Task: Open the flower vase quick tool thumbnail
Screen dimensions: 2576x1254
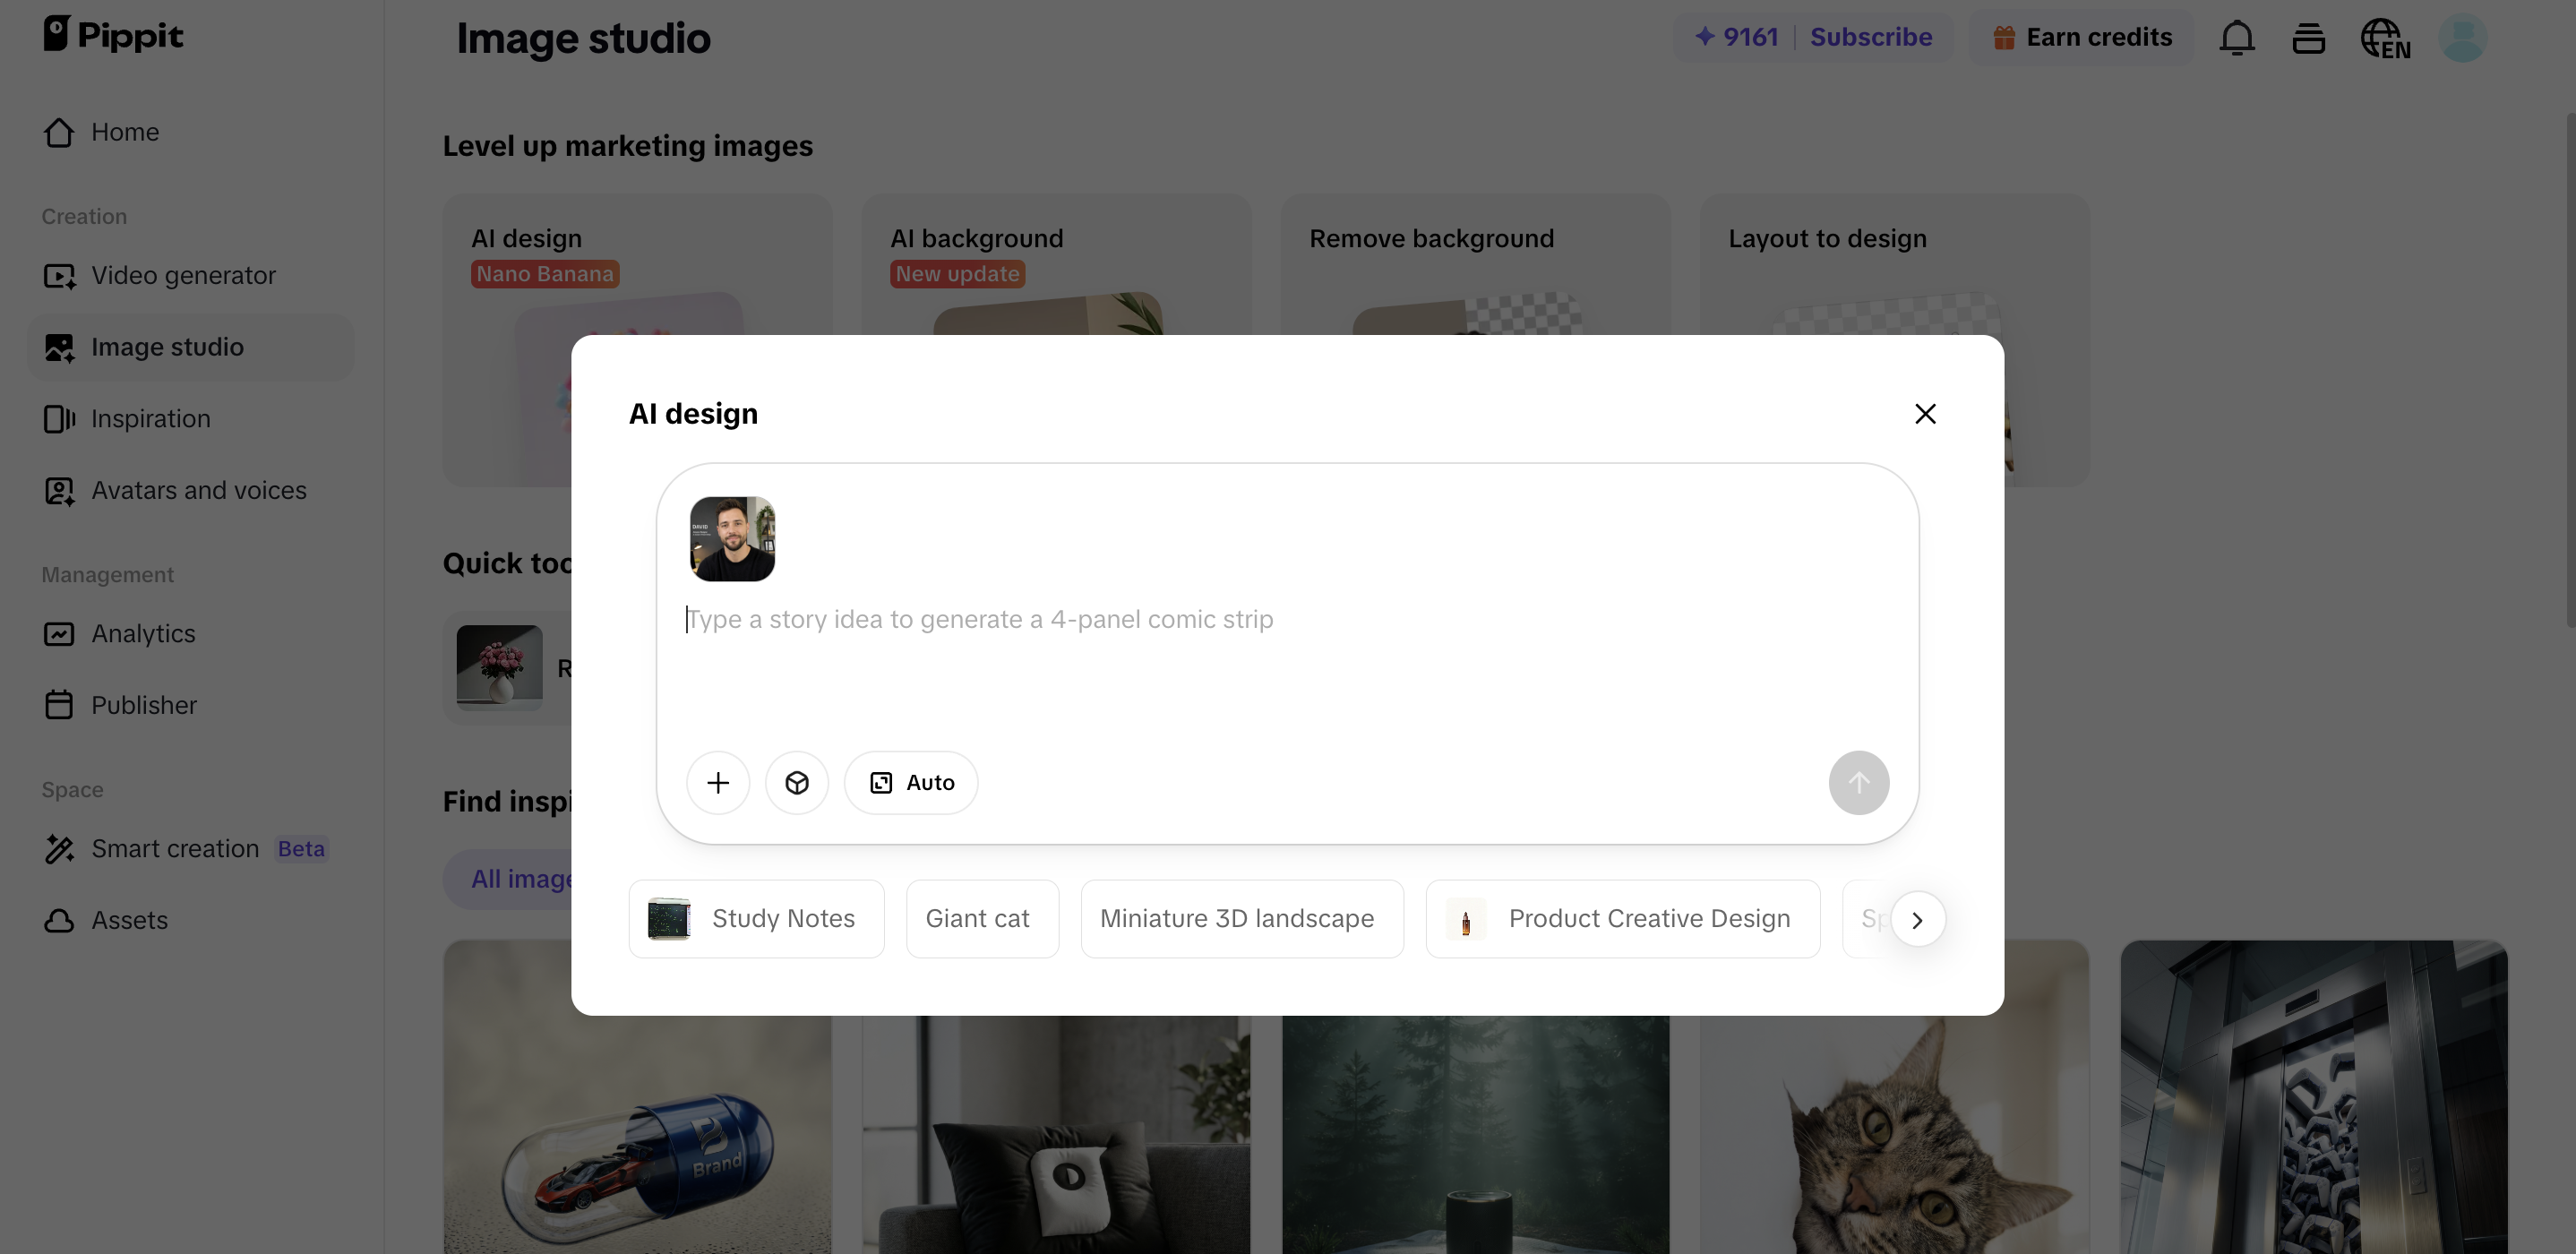Action: click(499, 668)
